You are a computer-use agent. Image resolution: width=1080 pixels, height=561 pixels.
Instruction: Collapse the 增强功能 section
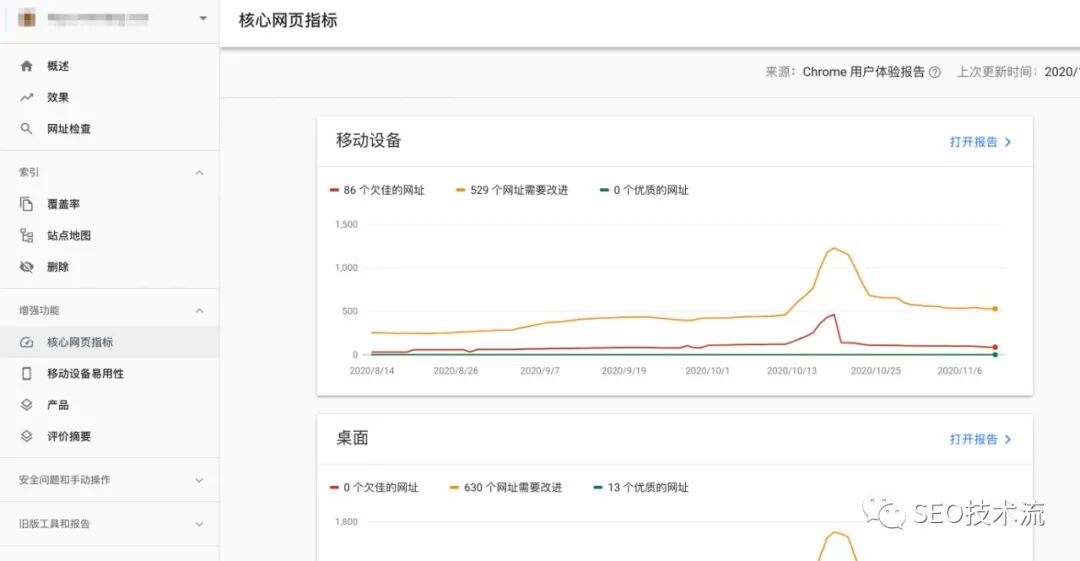pos(199,311)
